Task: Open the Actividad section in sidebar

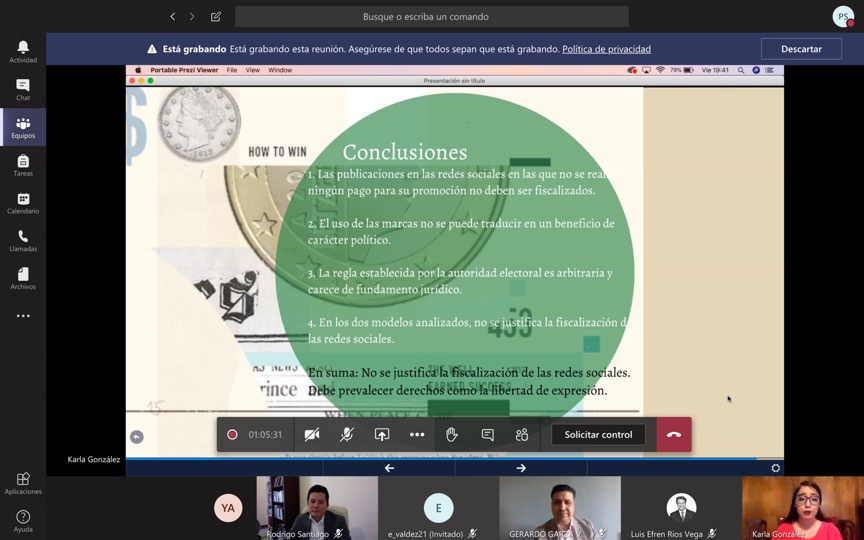Action: coord(22,52)
